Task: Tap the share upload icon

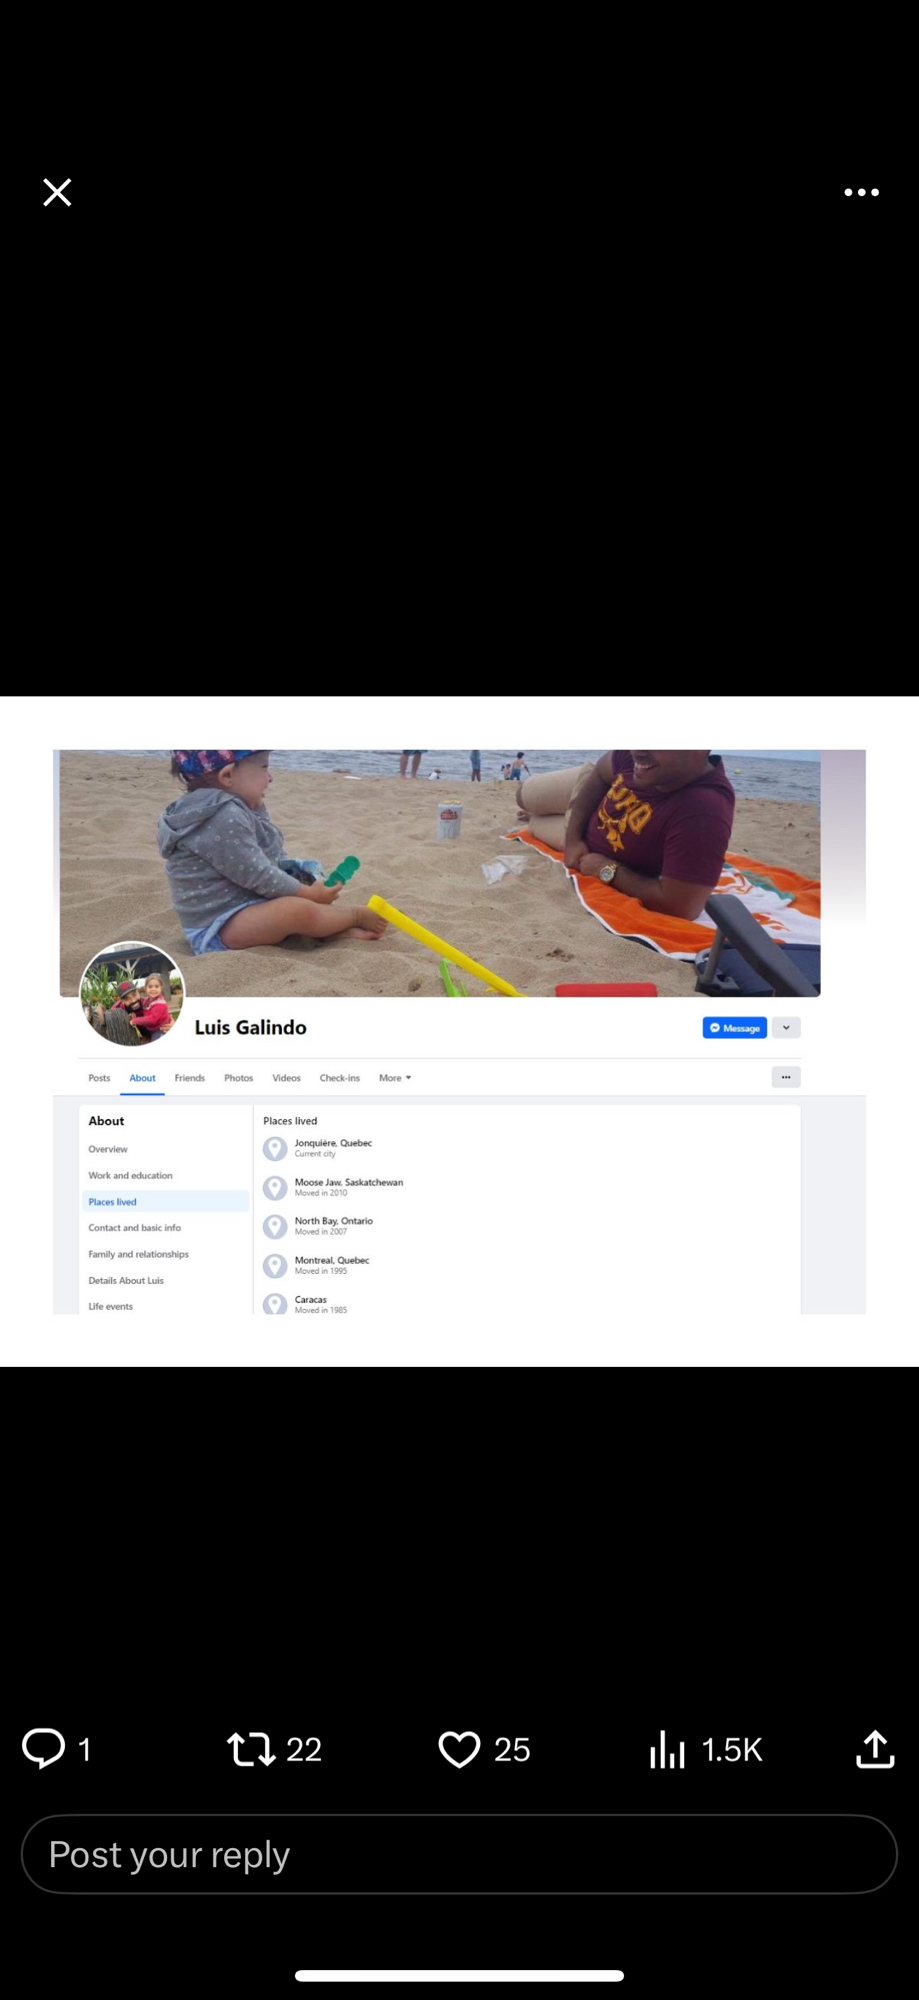Action: coord(875,1749)
